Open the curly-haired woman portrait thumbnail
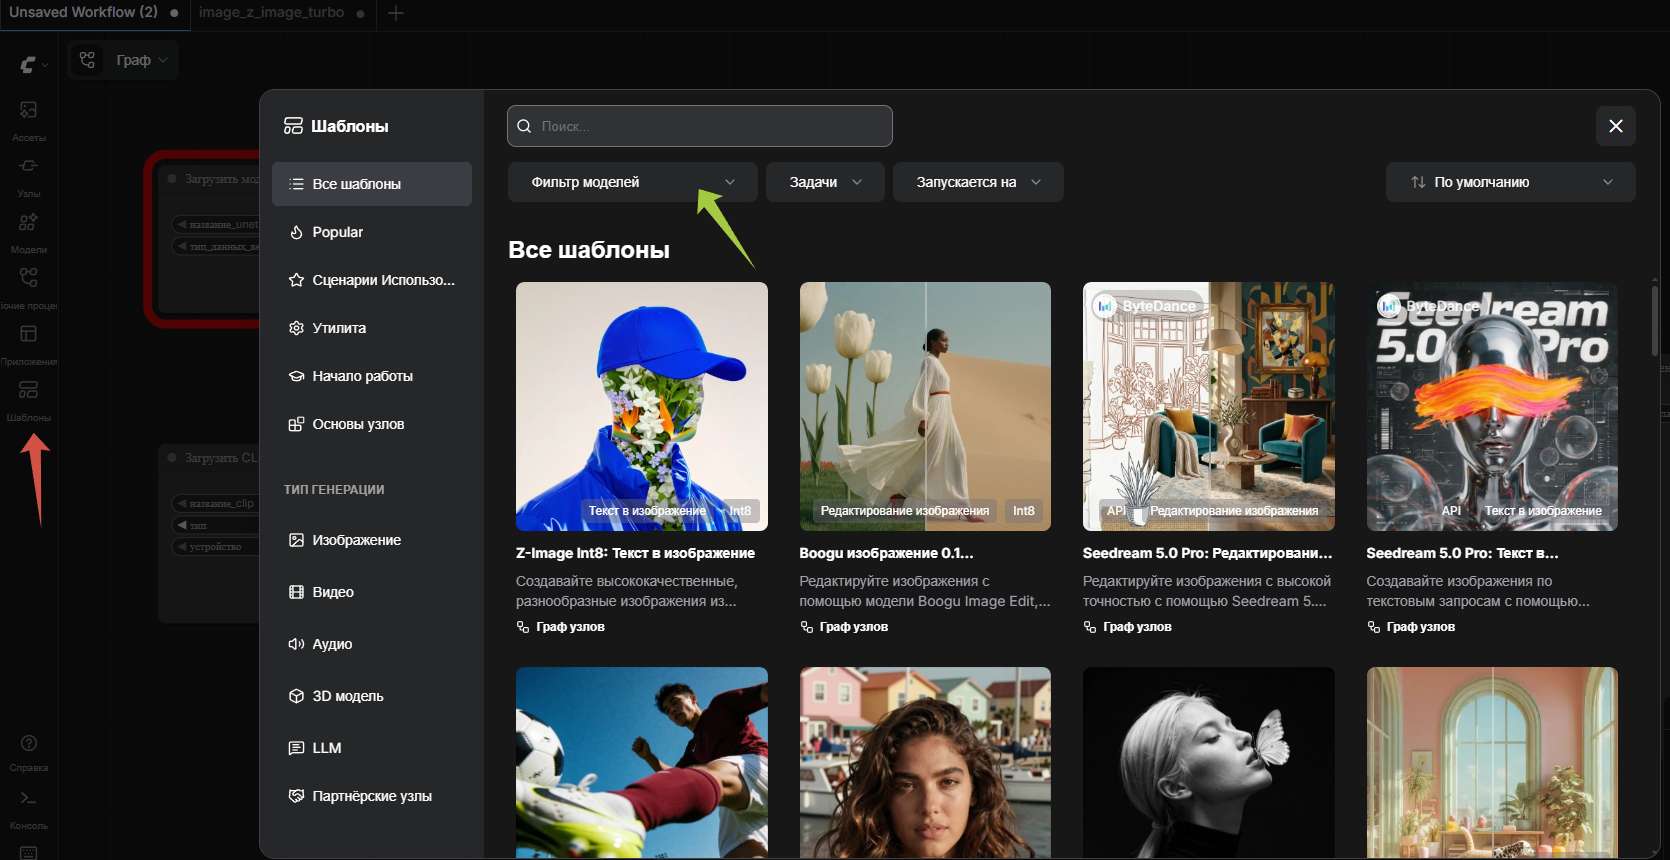 pos(925,762)
